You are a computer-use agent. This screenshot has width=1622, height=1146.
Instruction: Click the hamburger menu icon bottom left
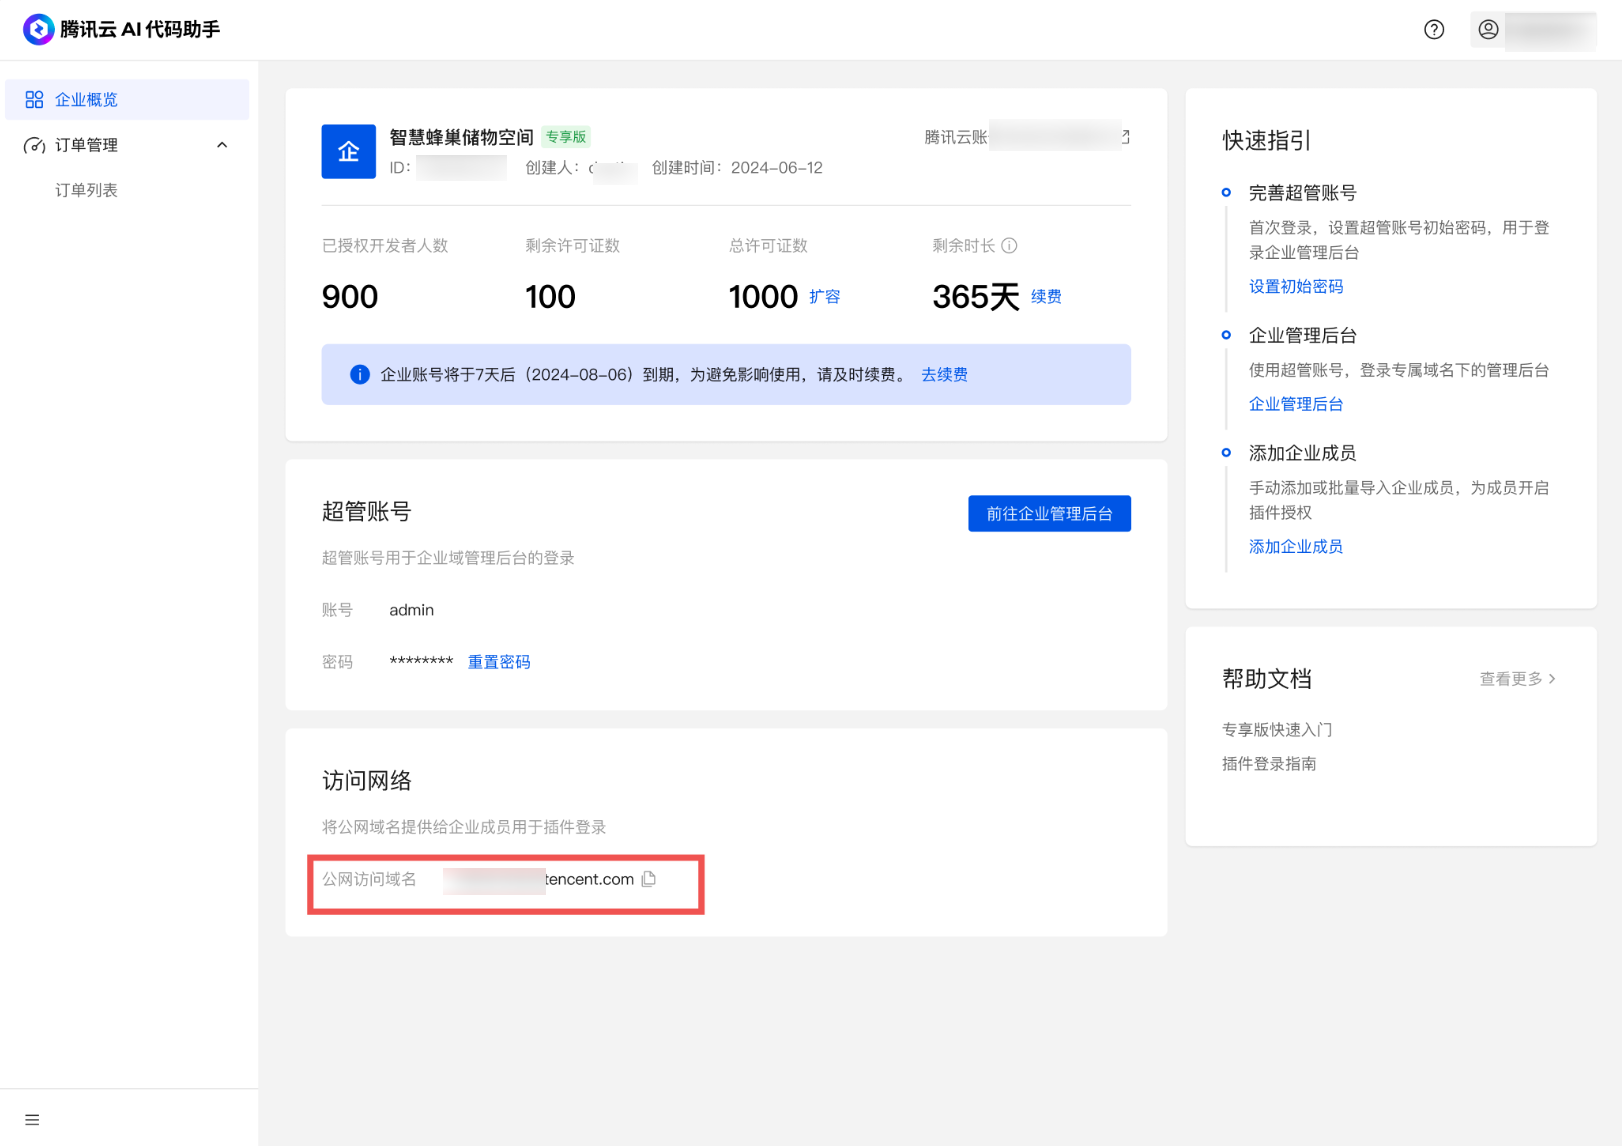pos(31,1119)
